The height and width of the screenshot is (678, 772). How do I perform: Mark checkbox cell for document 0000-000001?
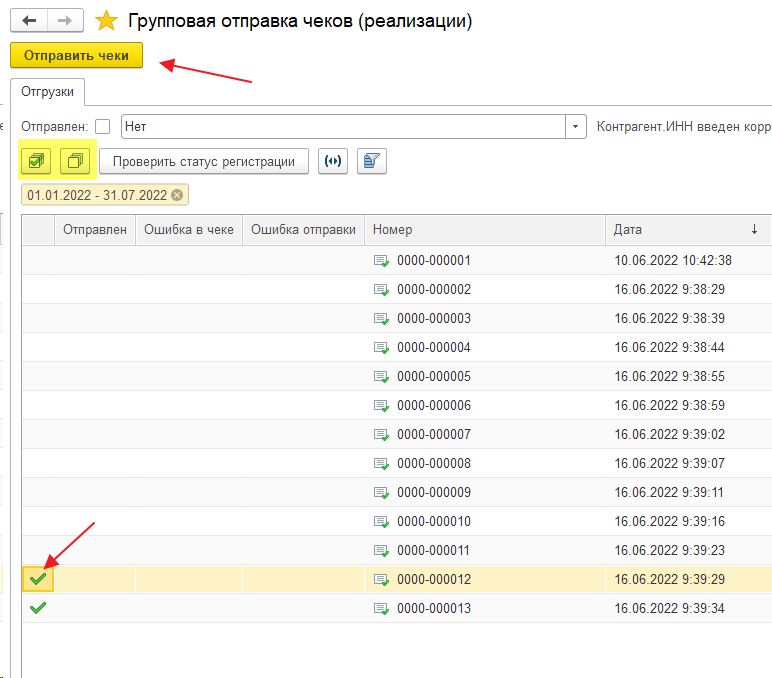[38, 260]
